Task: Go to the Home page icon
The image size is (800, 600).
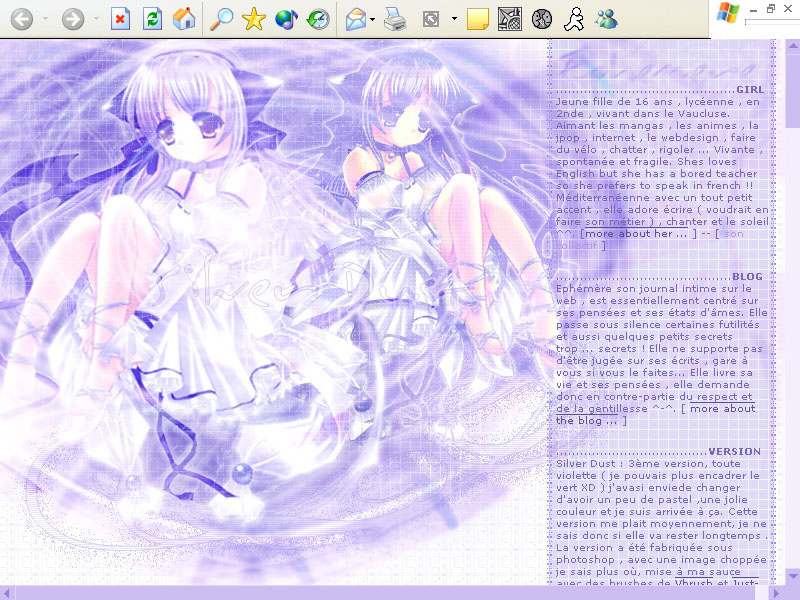Action: click(184, 19)
